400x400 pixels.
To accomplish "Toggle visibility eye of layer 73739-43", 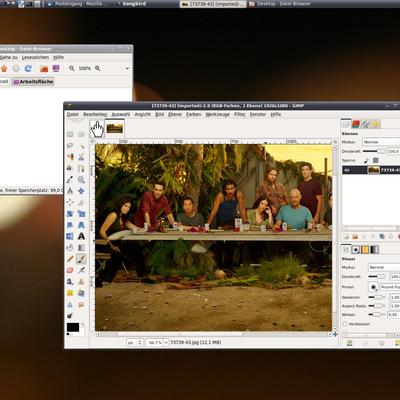I will (x=347, y=170).
